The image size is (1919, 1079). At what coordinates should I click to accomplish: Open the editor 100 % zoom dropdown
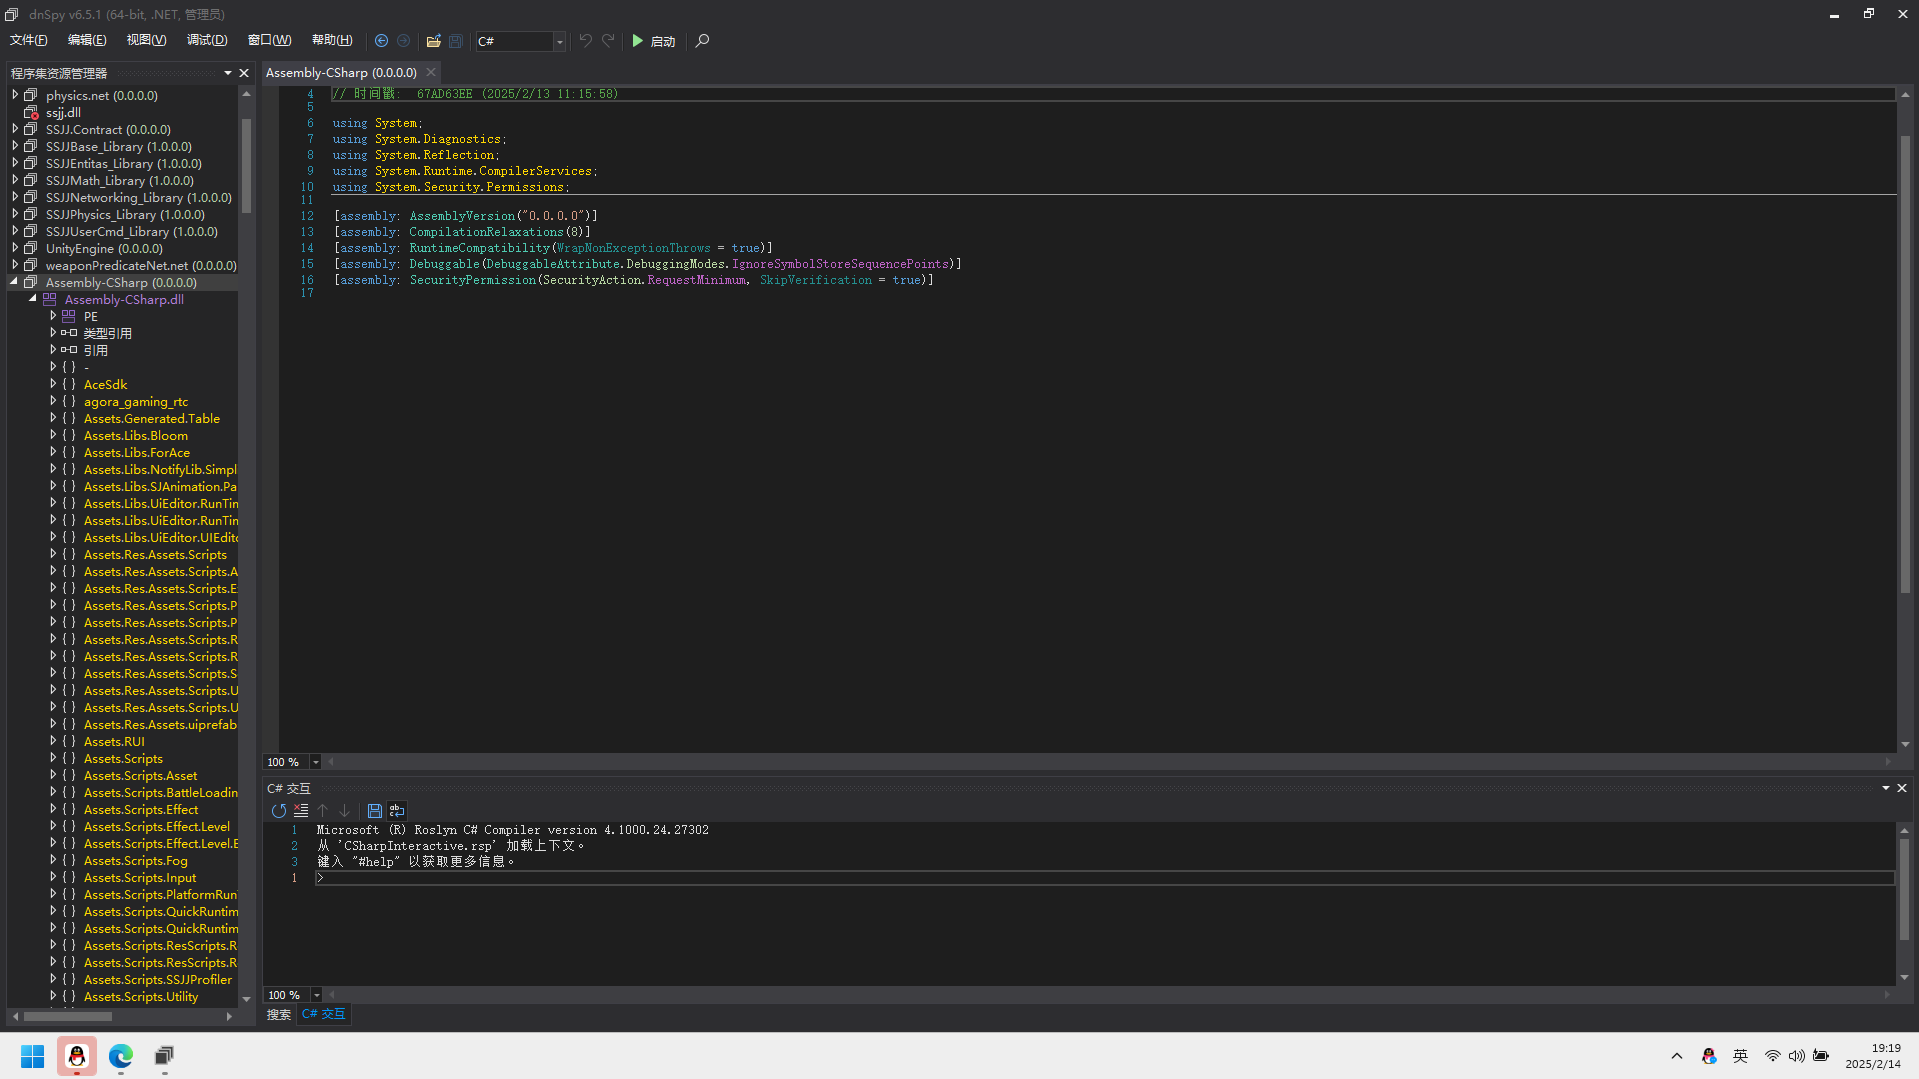[x=316, y=762]
